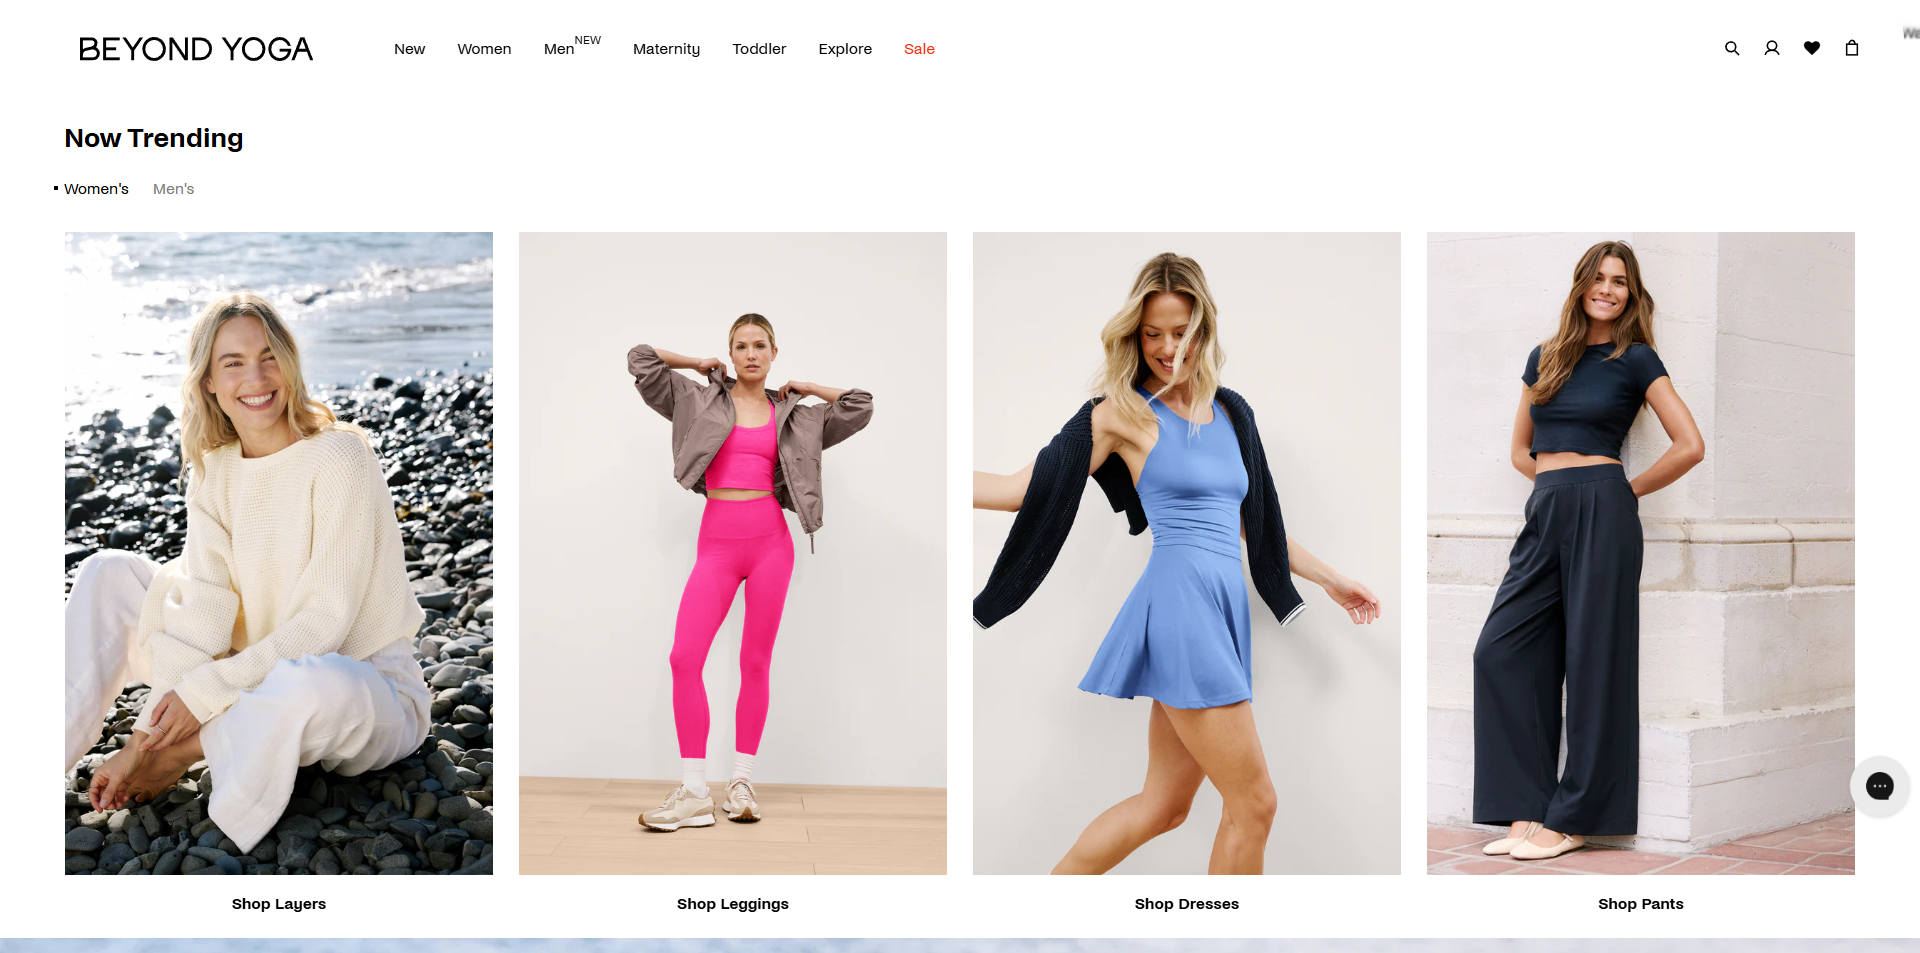Expand the Women navigation menu

[484, 49]
